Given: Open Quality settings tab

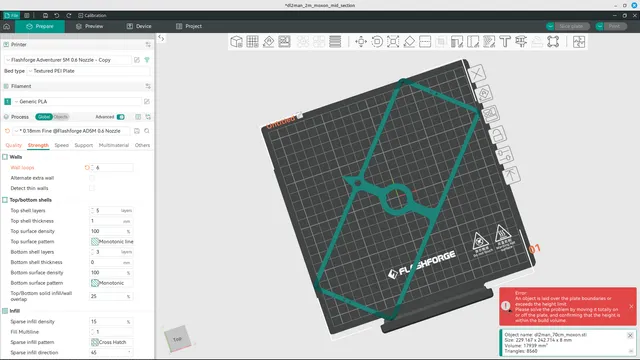Looking at the screenshot, I should 13,145.
